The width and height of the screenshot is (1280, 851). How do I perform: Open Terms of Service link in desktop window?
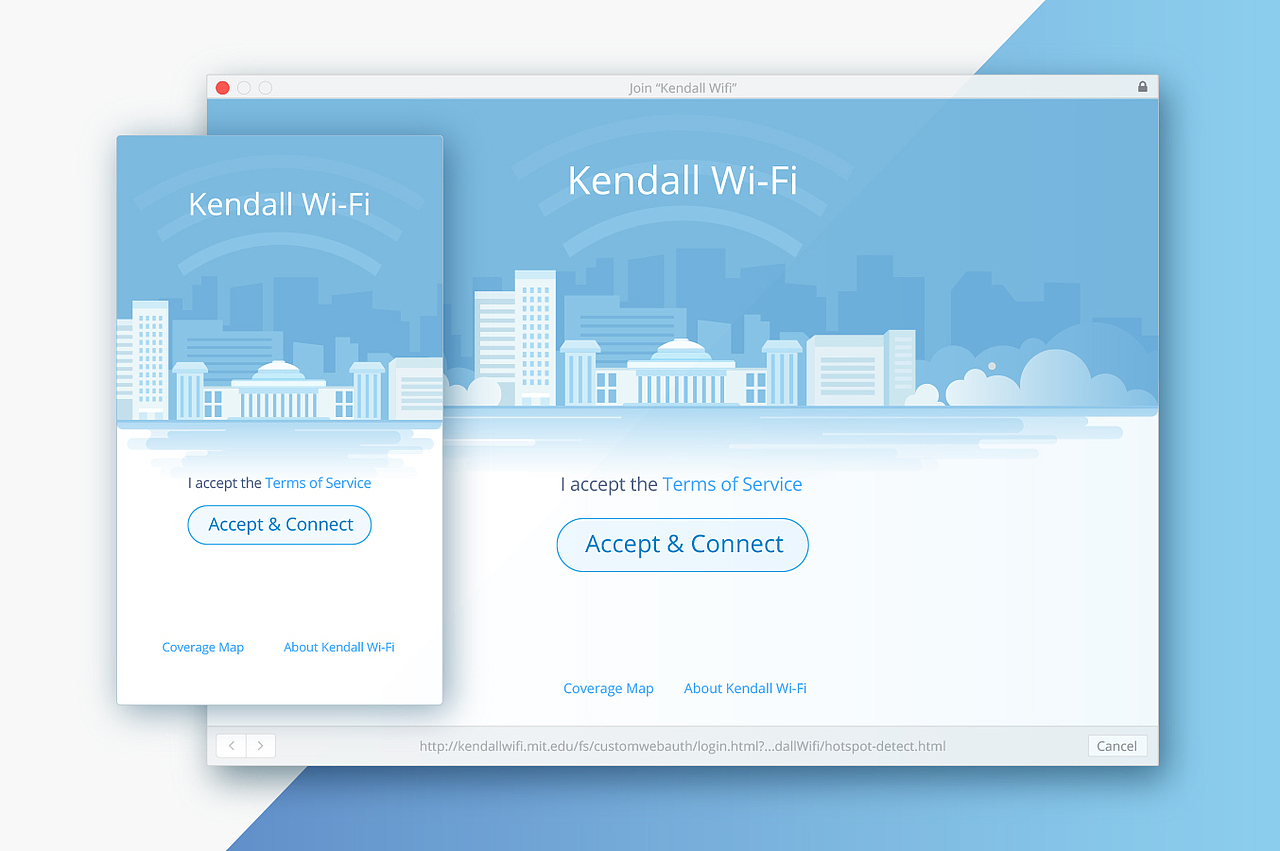(732, 484)
